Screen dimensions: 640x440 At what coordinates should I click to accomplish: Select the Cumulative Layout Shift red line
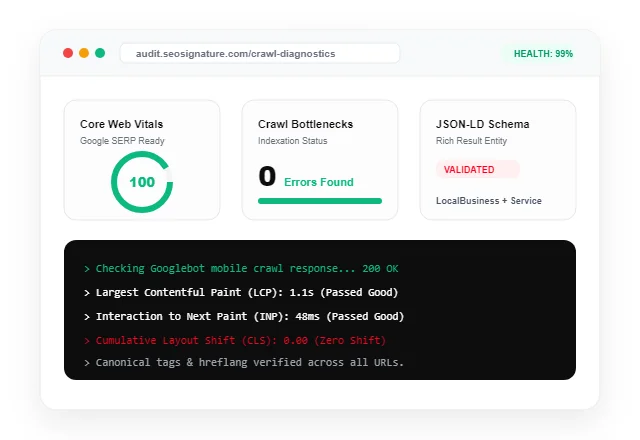click(x=235, y=340)
